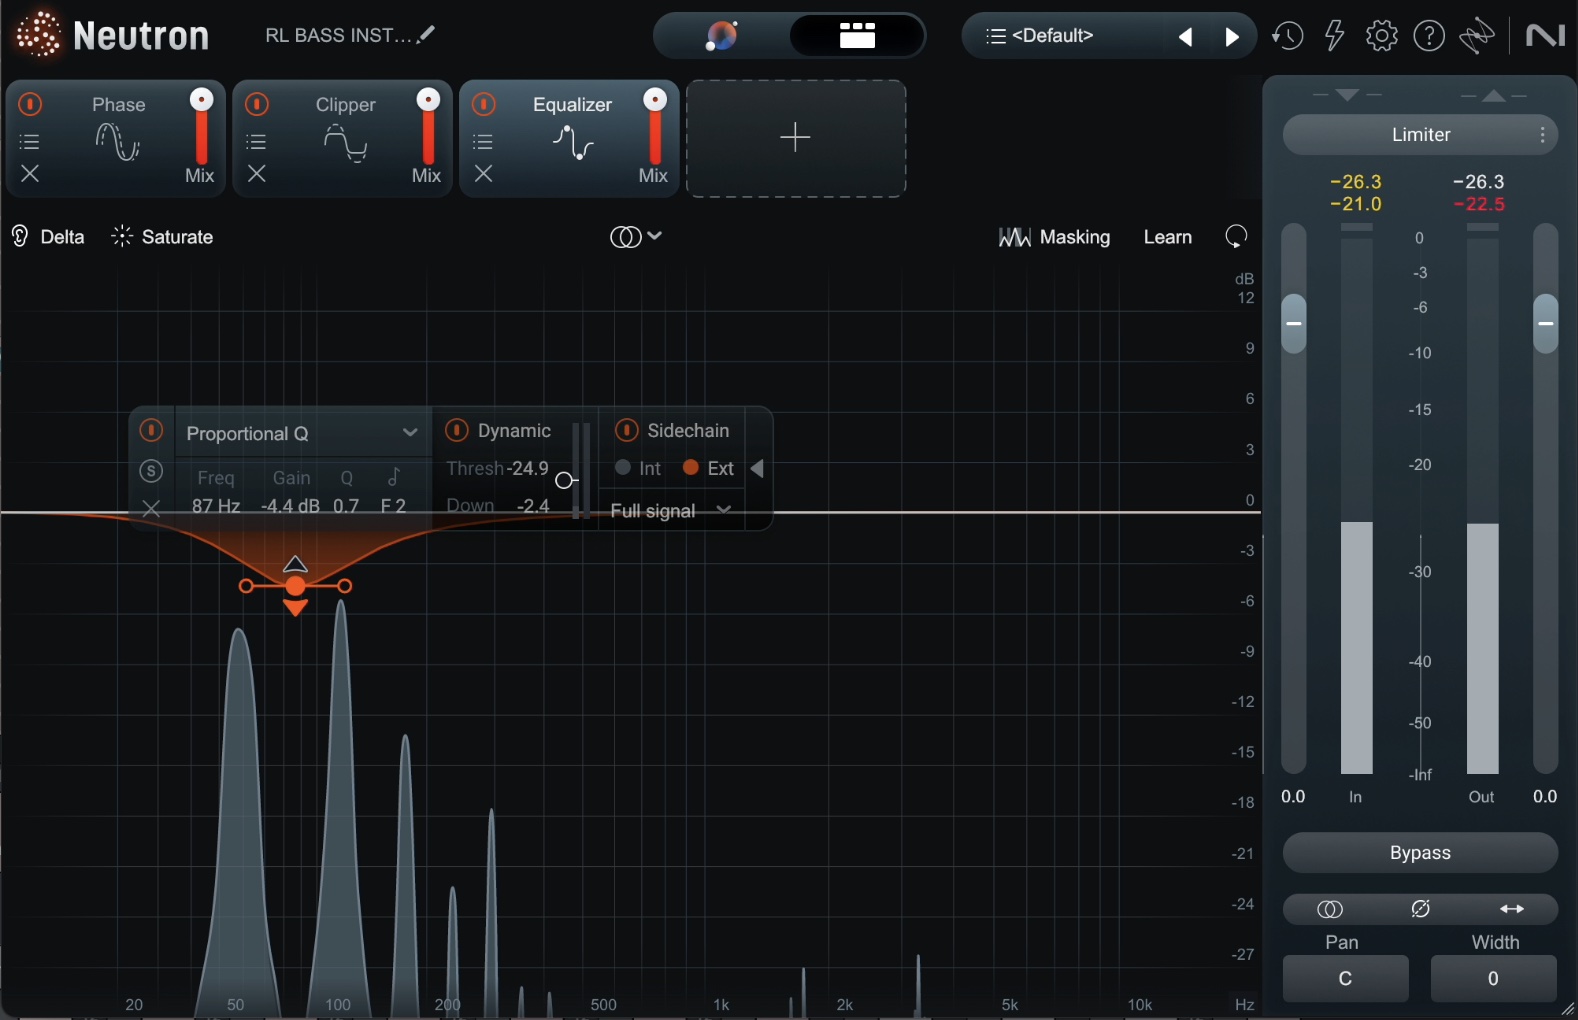
Task: Click the input gain slider handle
Action: [1293, 324]
